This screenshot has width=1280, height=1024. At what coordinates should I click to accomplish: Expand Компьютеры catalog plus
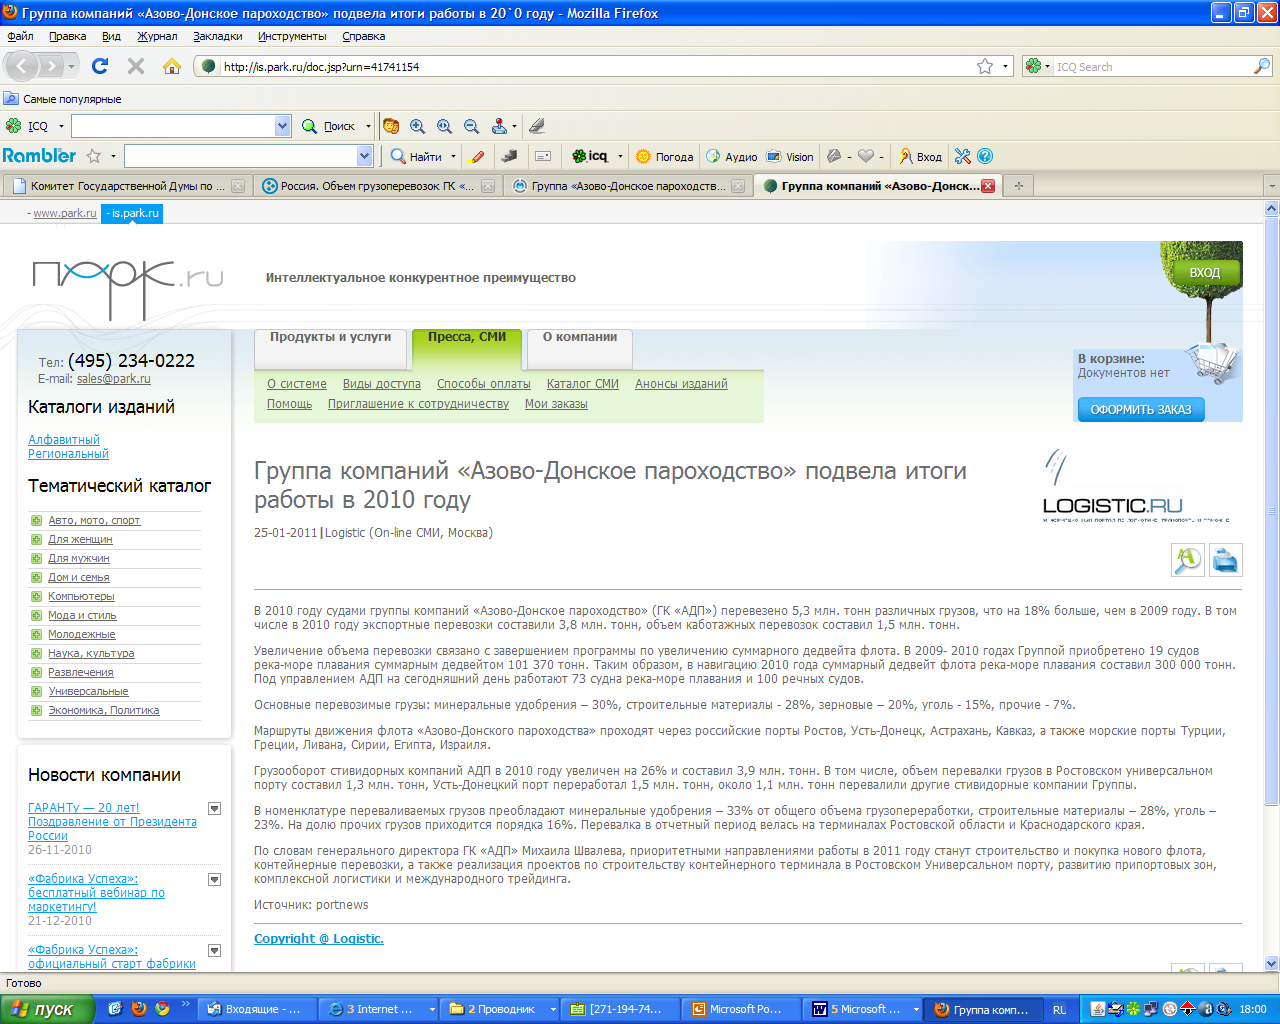(36, 596)
